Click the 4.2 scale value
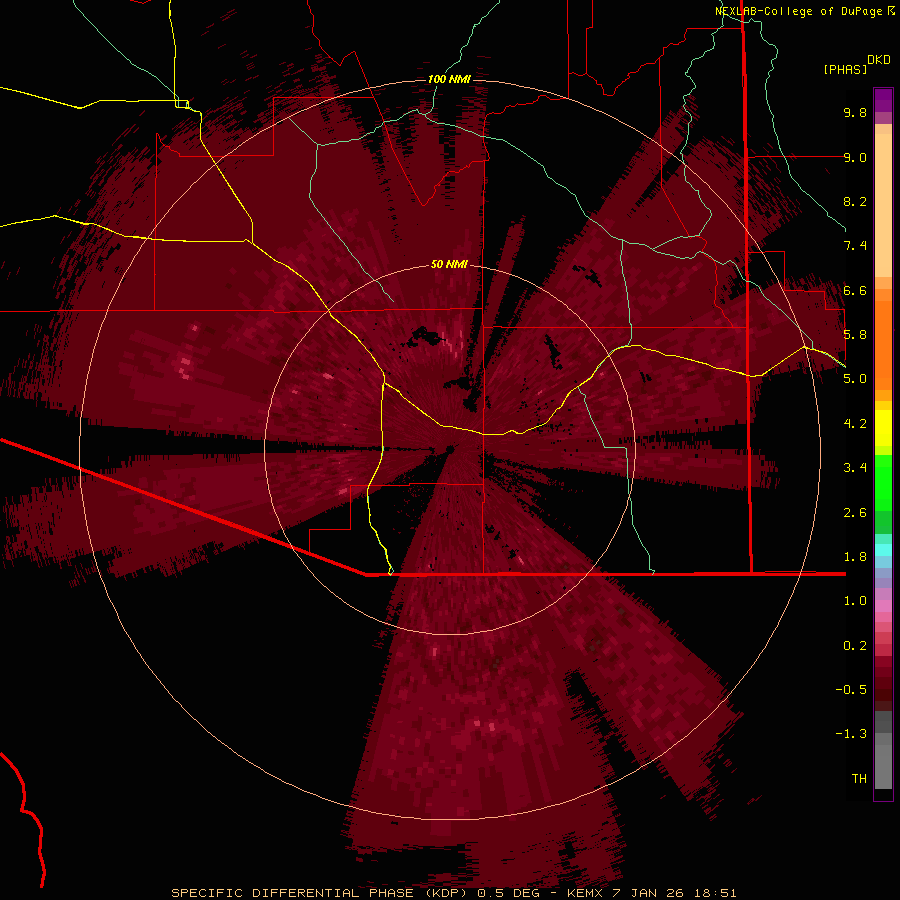This screenshot has width=900, height=900. 855,424
